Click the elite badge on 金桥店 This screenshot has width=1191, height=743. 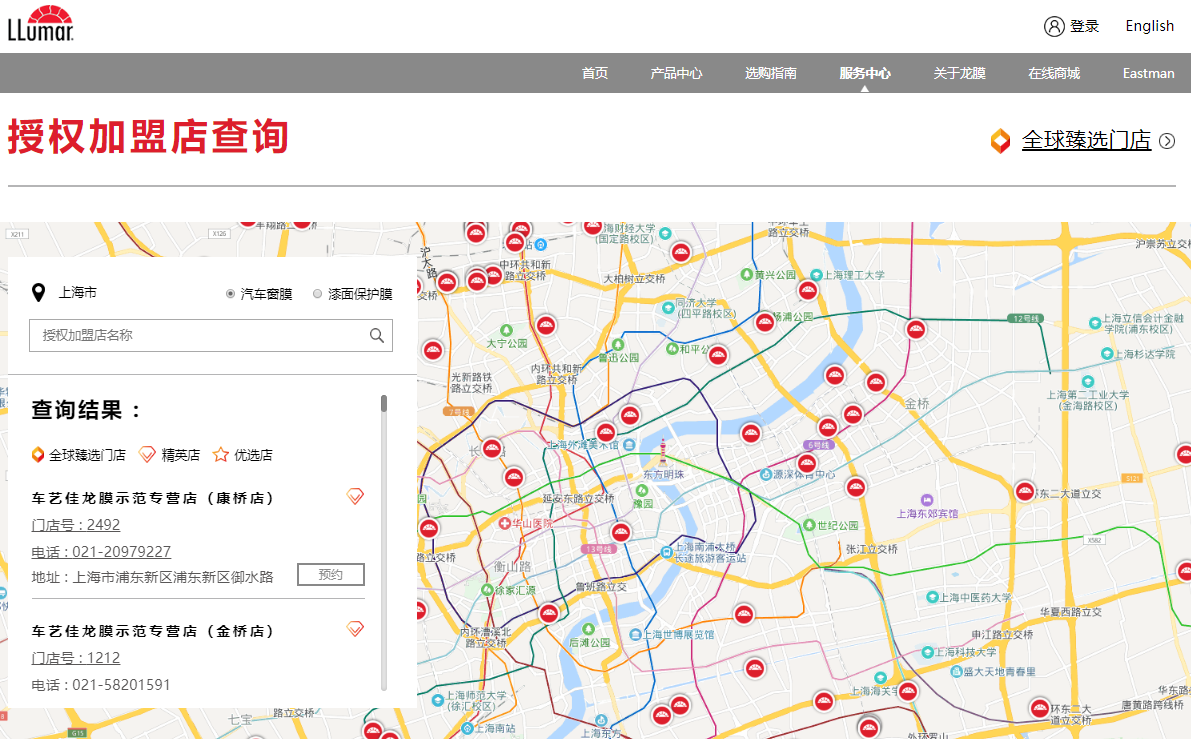355,629
